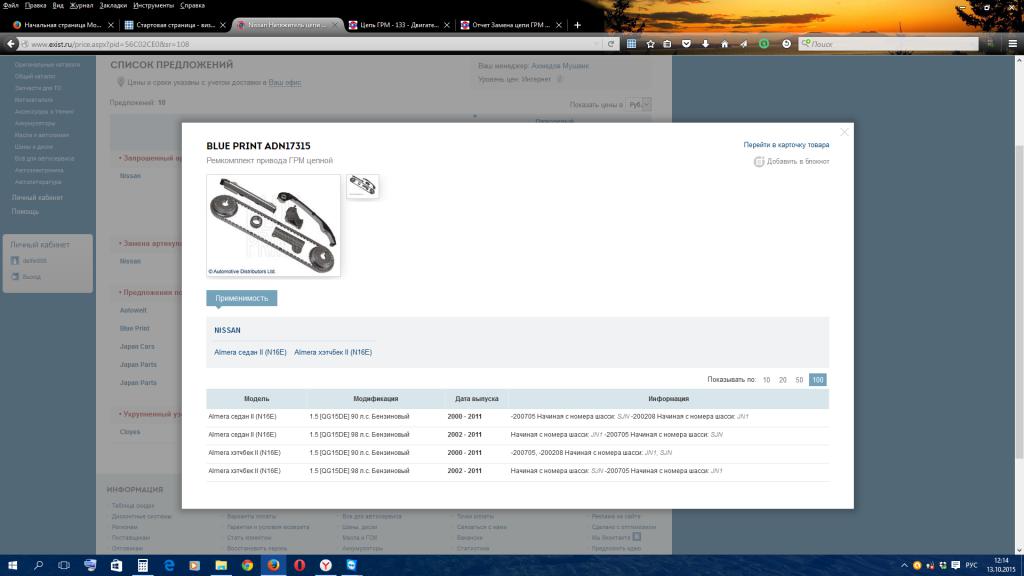Open Almera седан II (N16E) link
The height and width of the screenshot is (576, 1024).
click(x=250, y=352)
